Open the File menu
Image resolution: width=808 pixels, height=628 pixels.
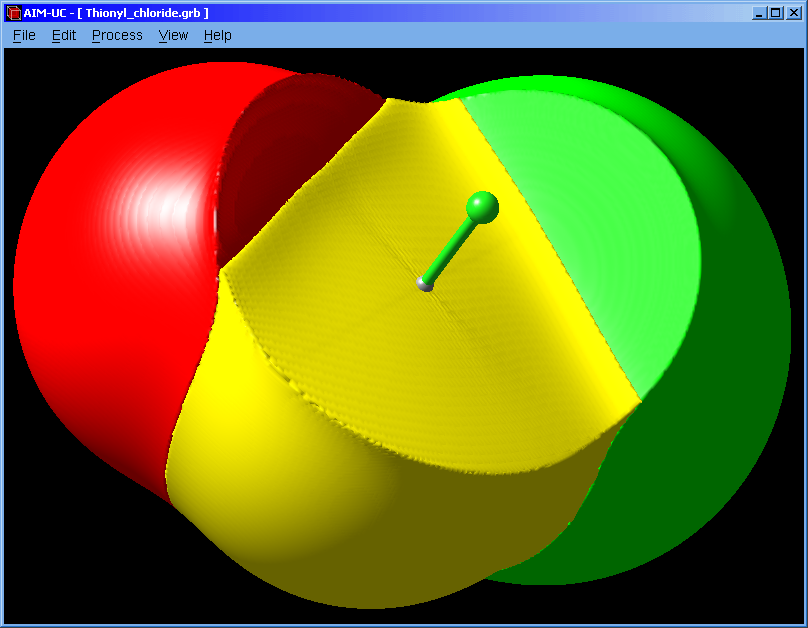(x=24, y=35)
